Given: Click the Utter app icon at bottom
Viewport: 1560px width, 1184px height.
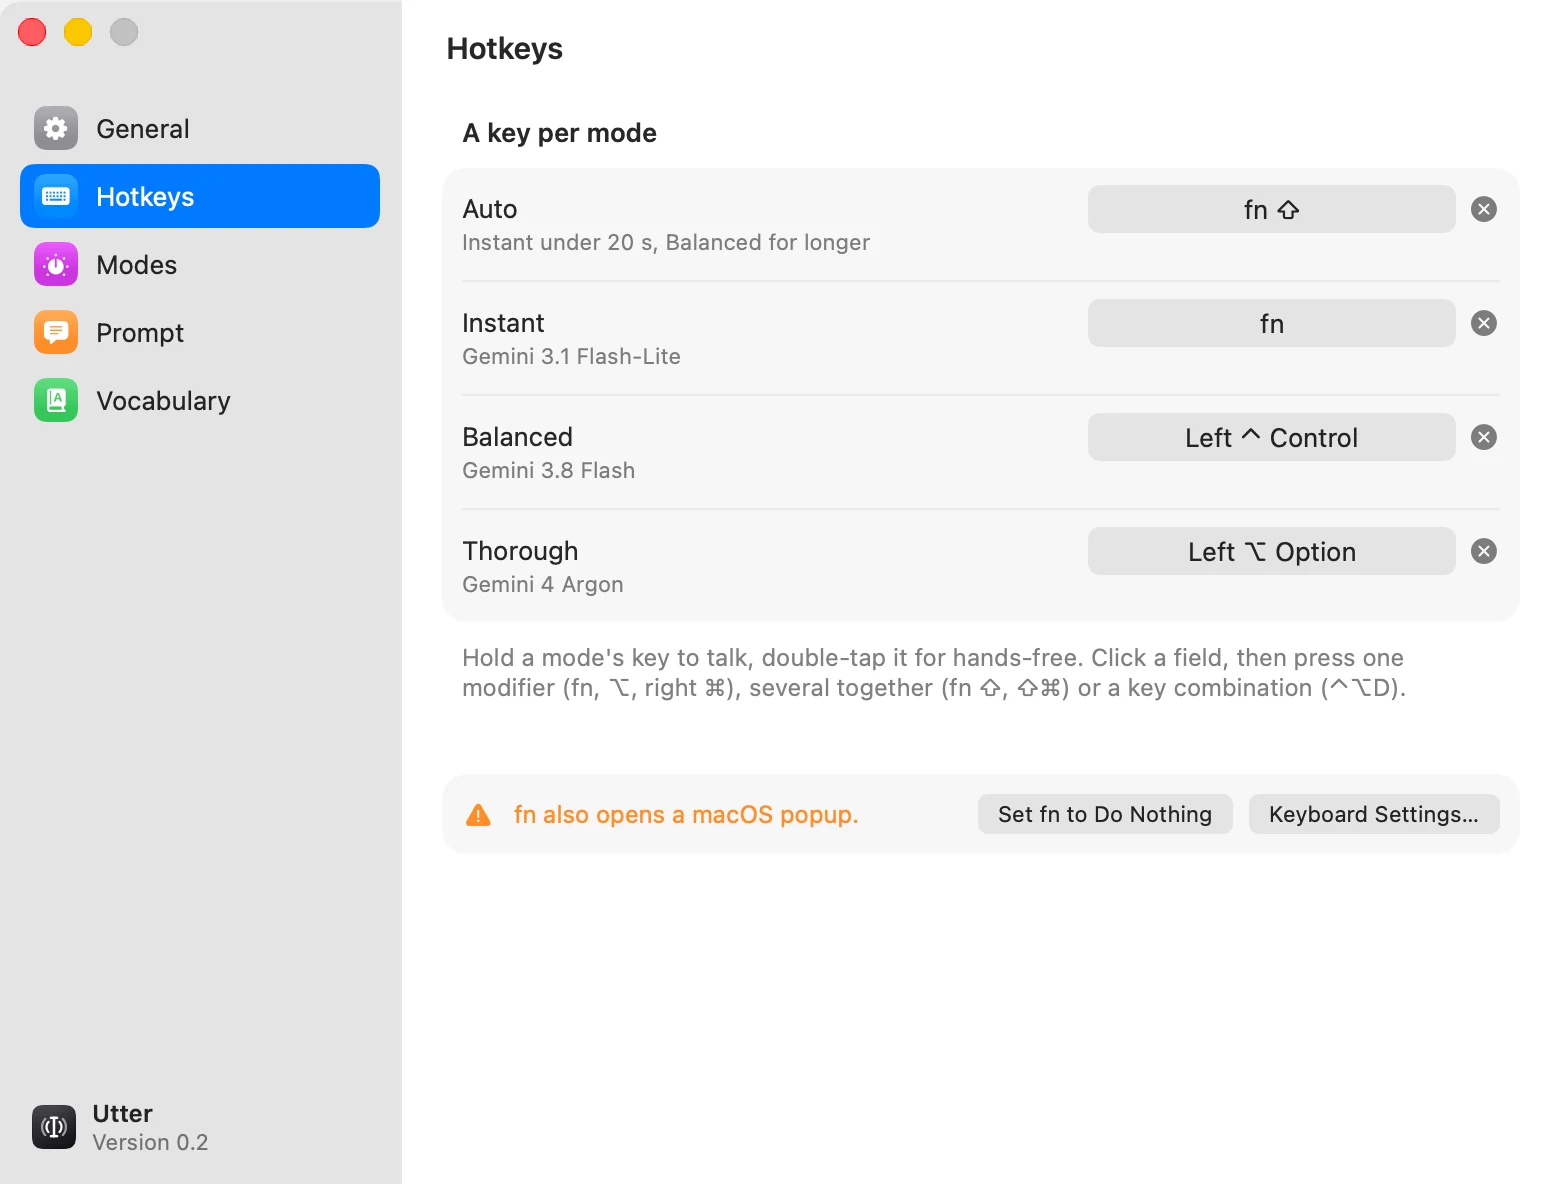Looking at the screenshot, I should [x=54, y=1127].
